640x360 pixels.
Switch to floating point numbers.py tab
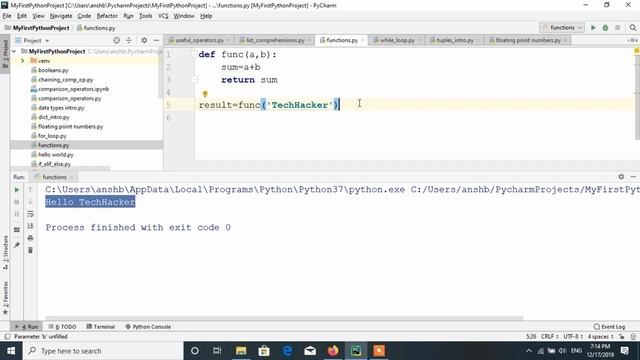[x=528, y=40]
